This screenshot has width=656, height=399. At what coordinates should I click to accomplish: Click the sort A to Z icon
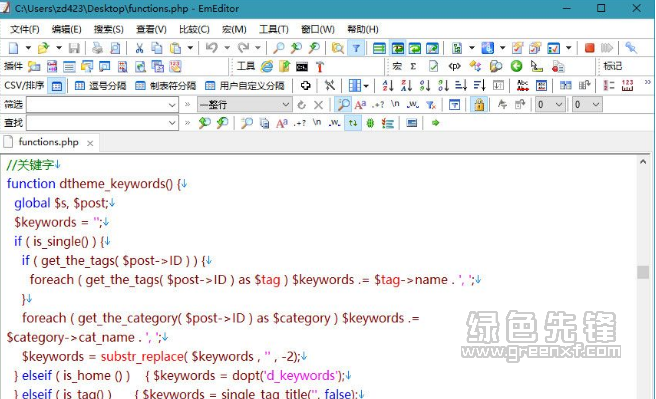click(388, 85)
